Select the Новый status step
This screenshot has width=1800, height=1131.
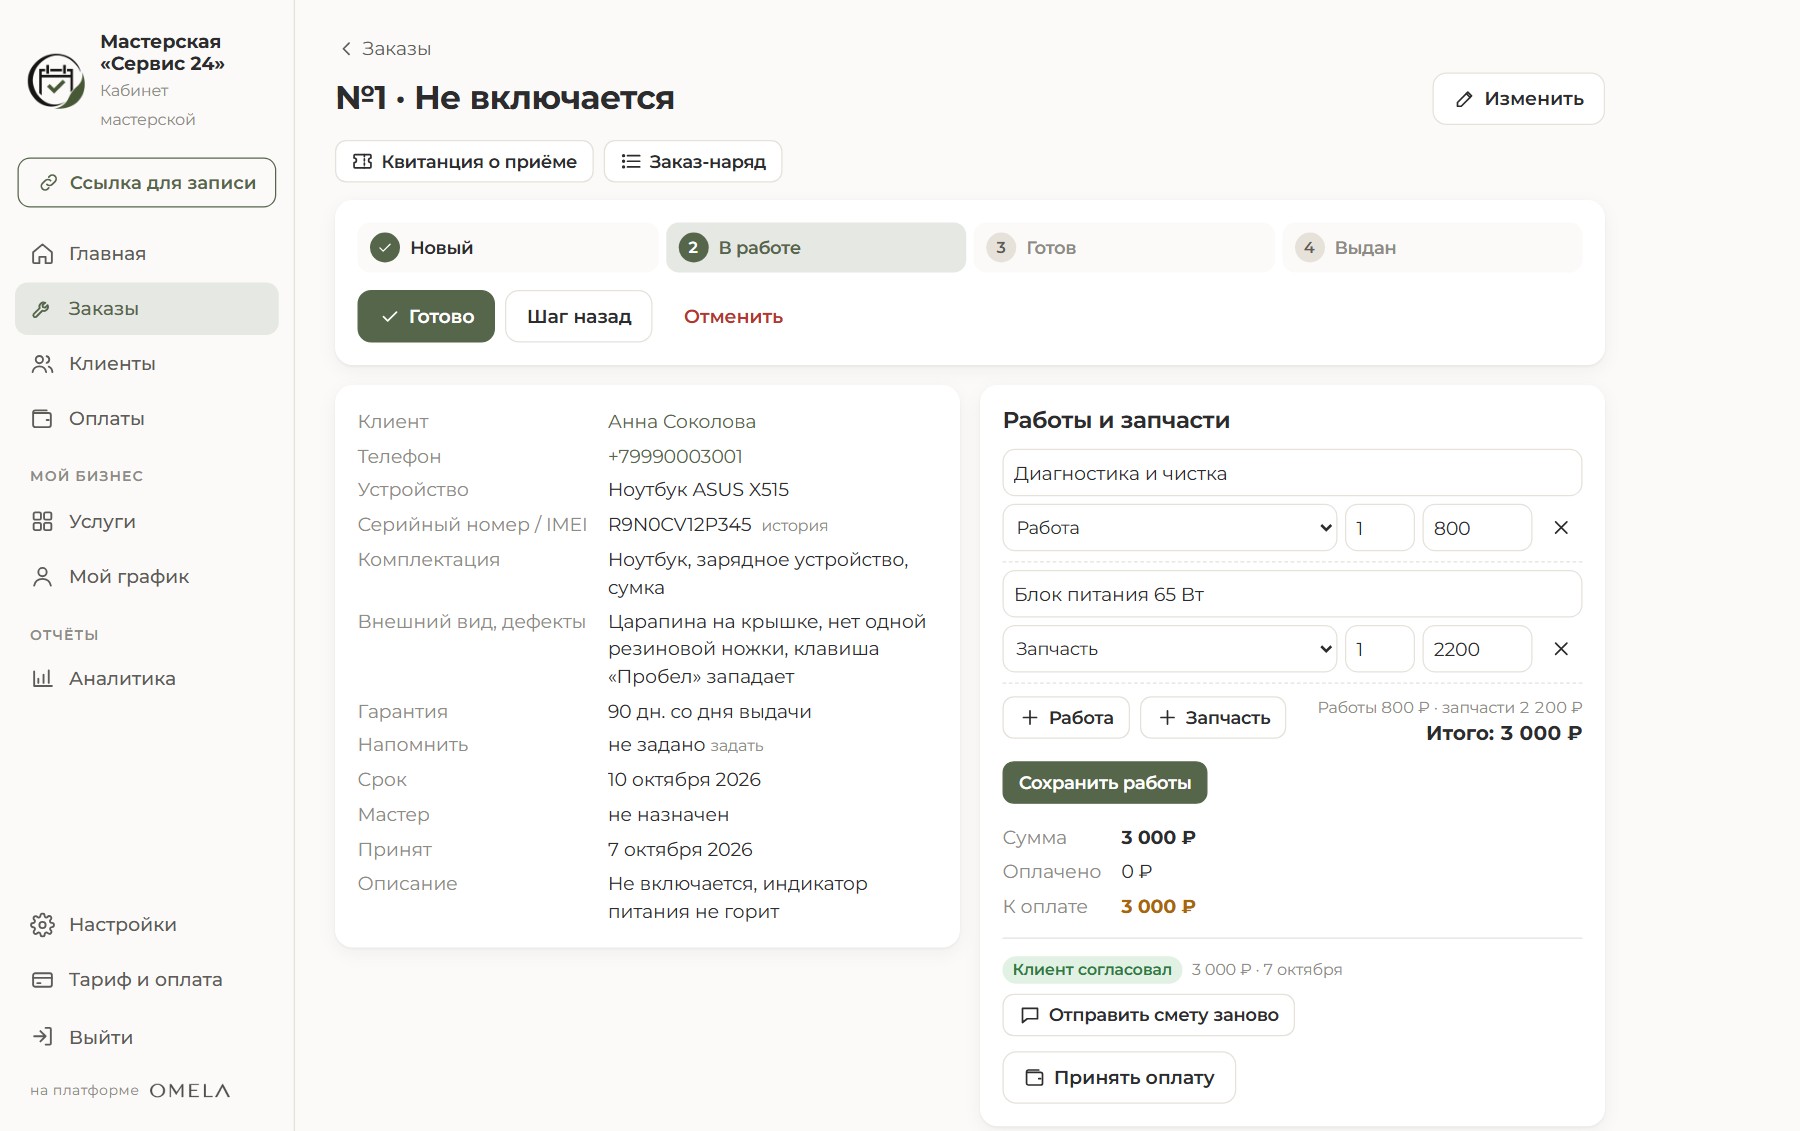pos(508,248)
